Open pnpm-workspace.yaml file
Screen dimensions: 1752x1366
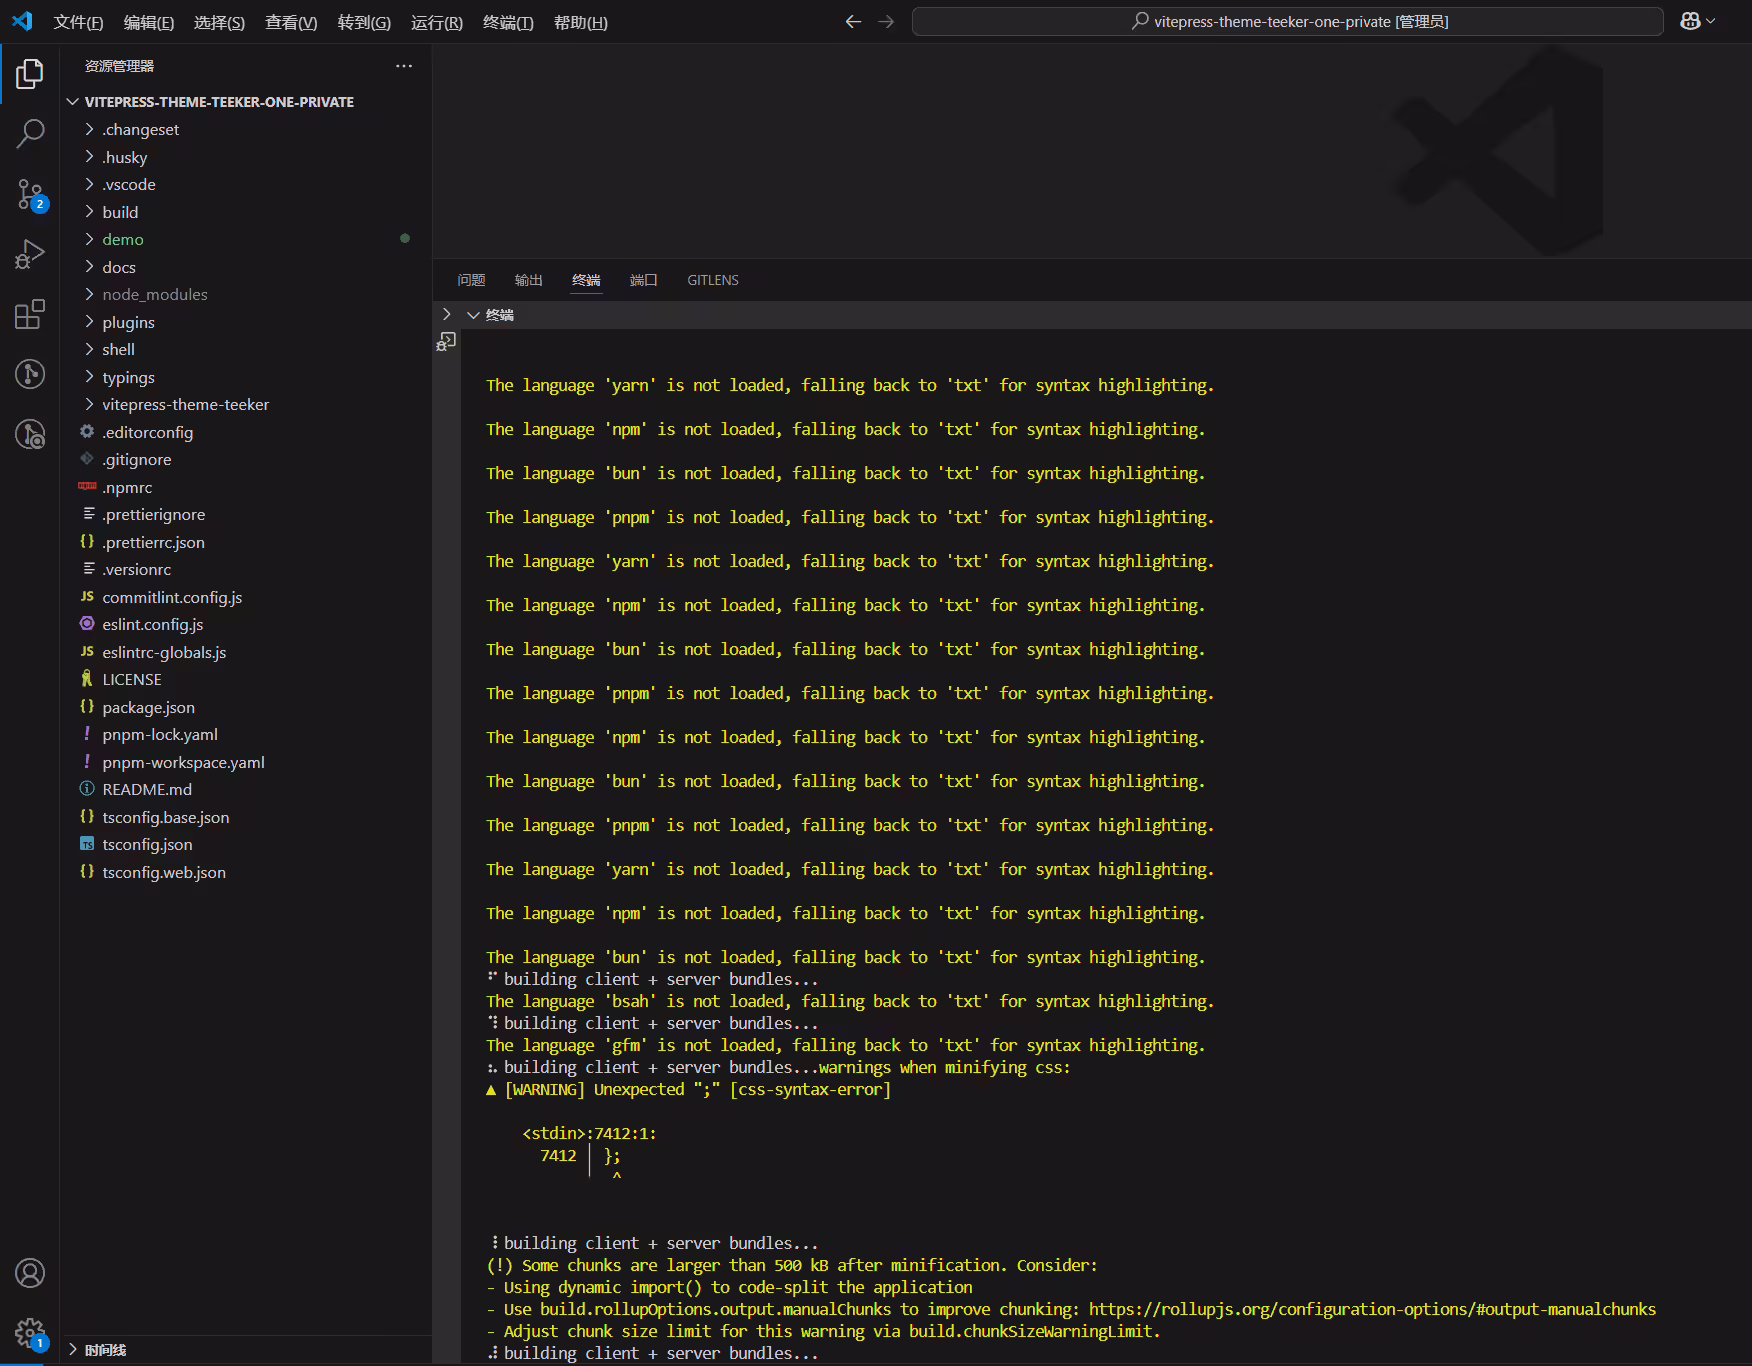183,762
